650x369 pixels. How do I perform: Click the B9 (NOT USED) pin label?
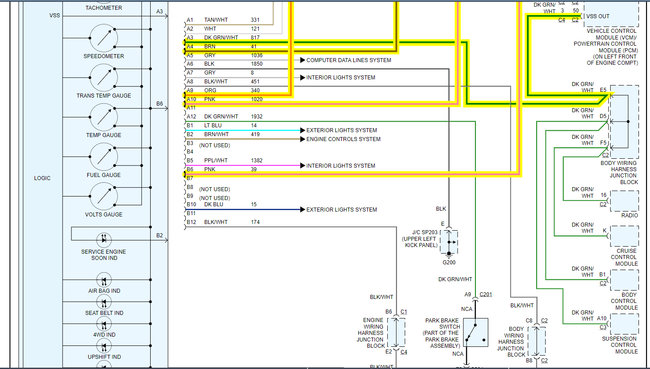(208, 197)
